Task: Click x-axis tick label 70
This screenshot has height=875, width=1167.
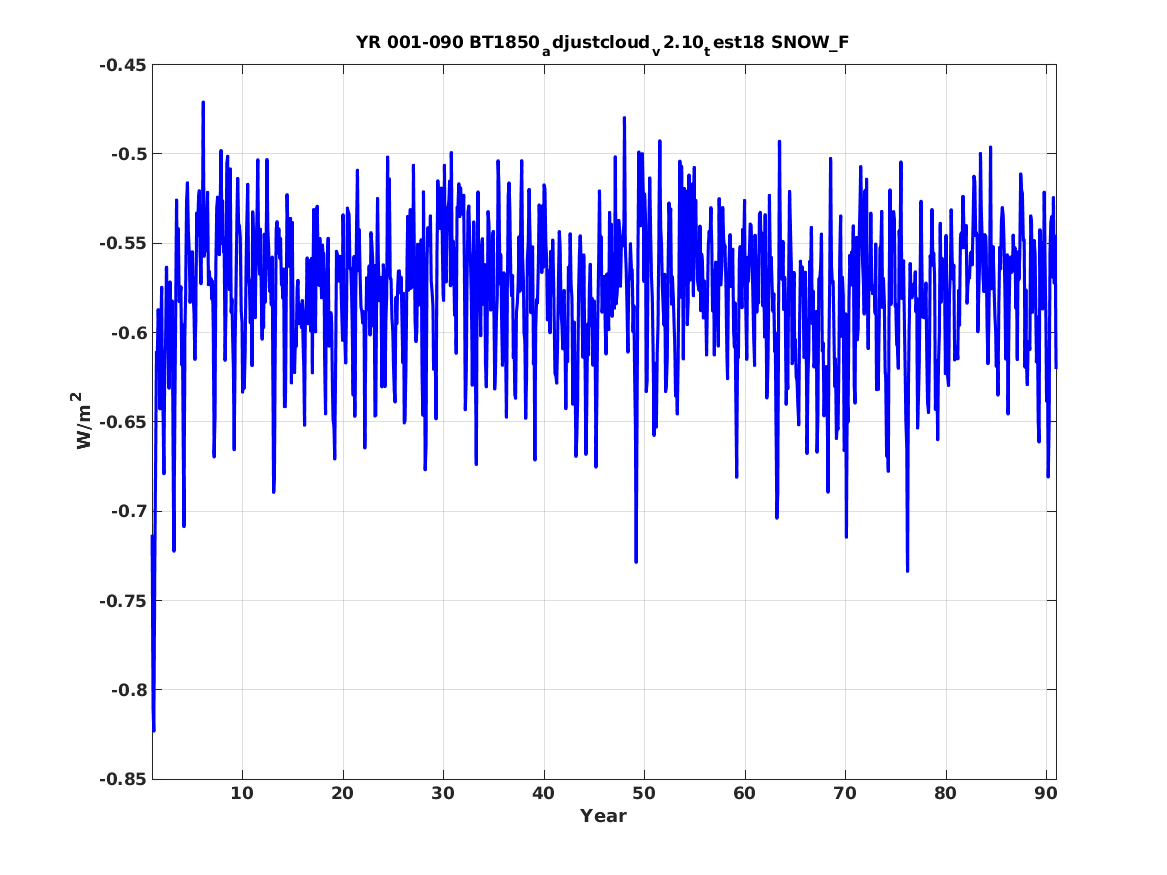Action: (x=845, y=794)
